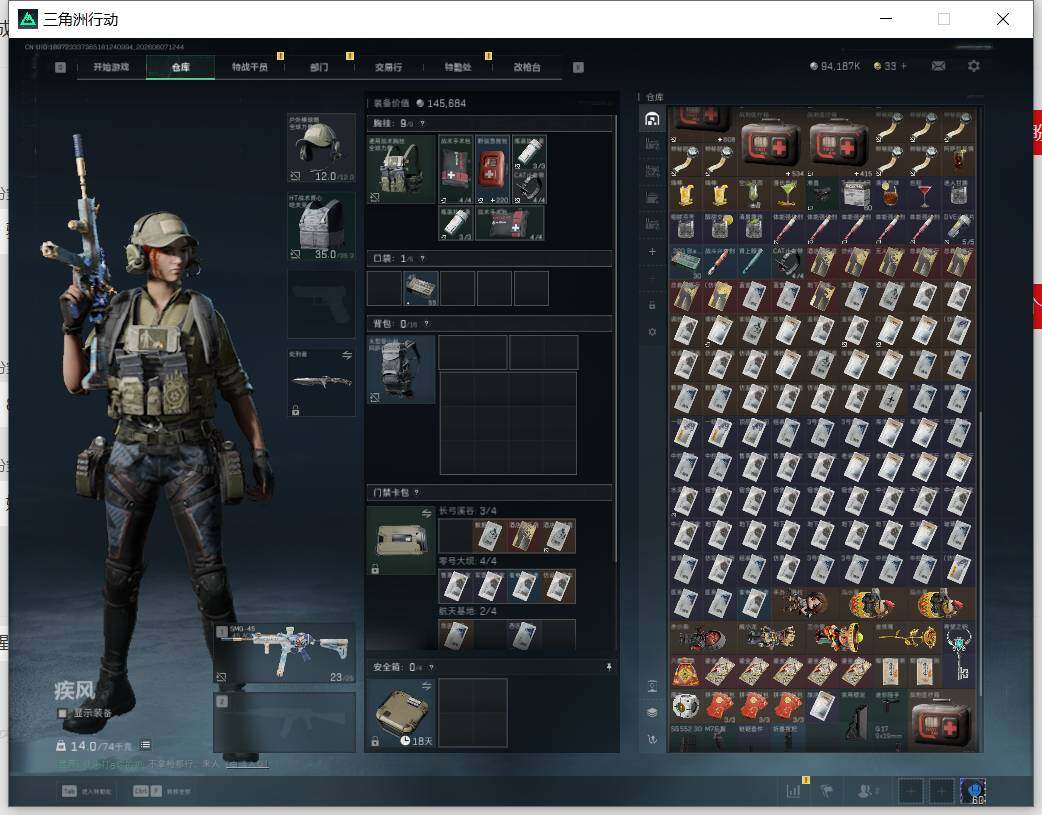The height and width of the screenshot is (815, 1042).
Task: Click the auto-sort icon at sidebar bottom
Action: click(x=652, y=739)
